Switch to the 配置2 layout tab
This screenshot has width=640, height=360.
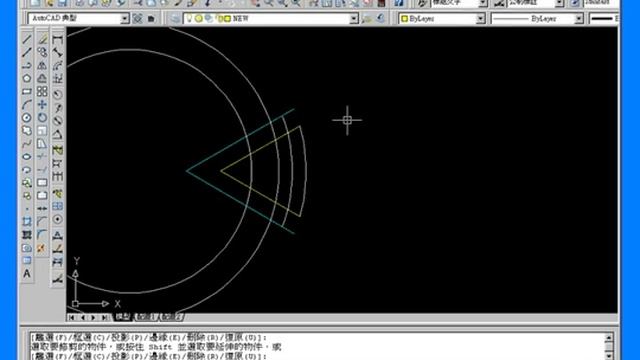coord(171,317)
